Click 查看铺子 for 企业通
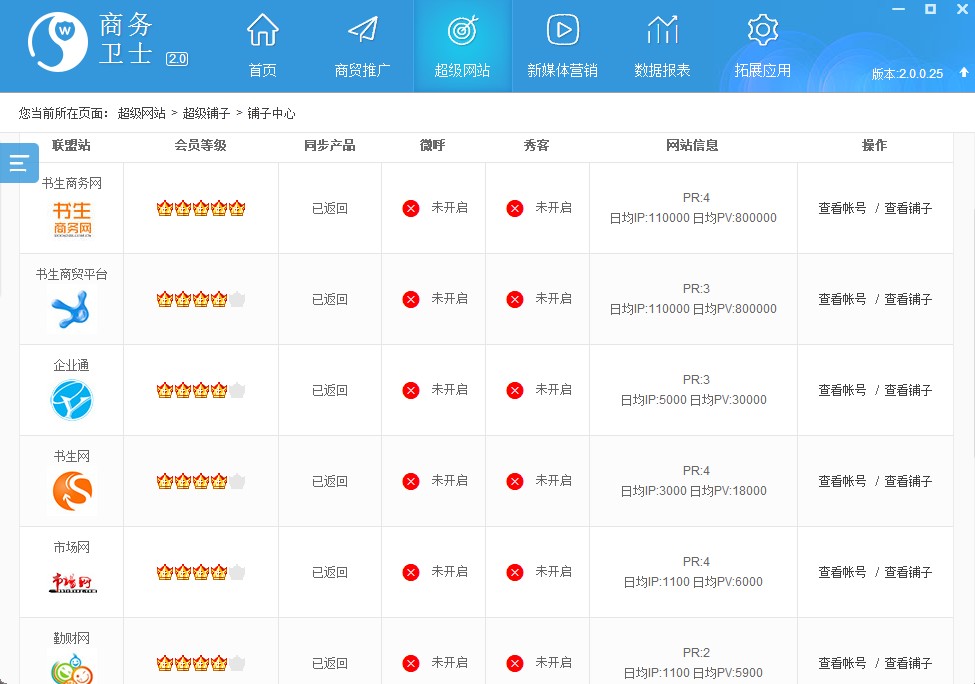Image resolution: width=975 pixels, height=684 pixels. point(908,390)
